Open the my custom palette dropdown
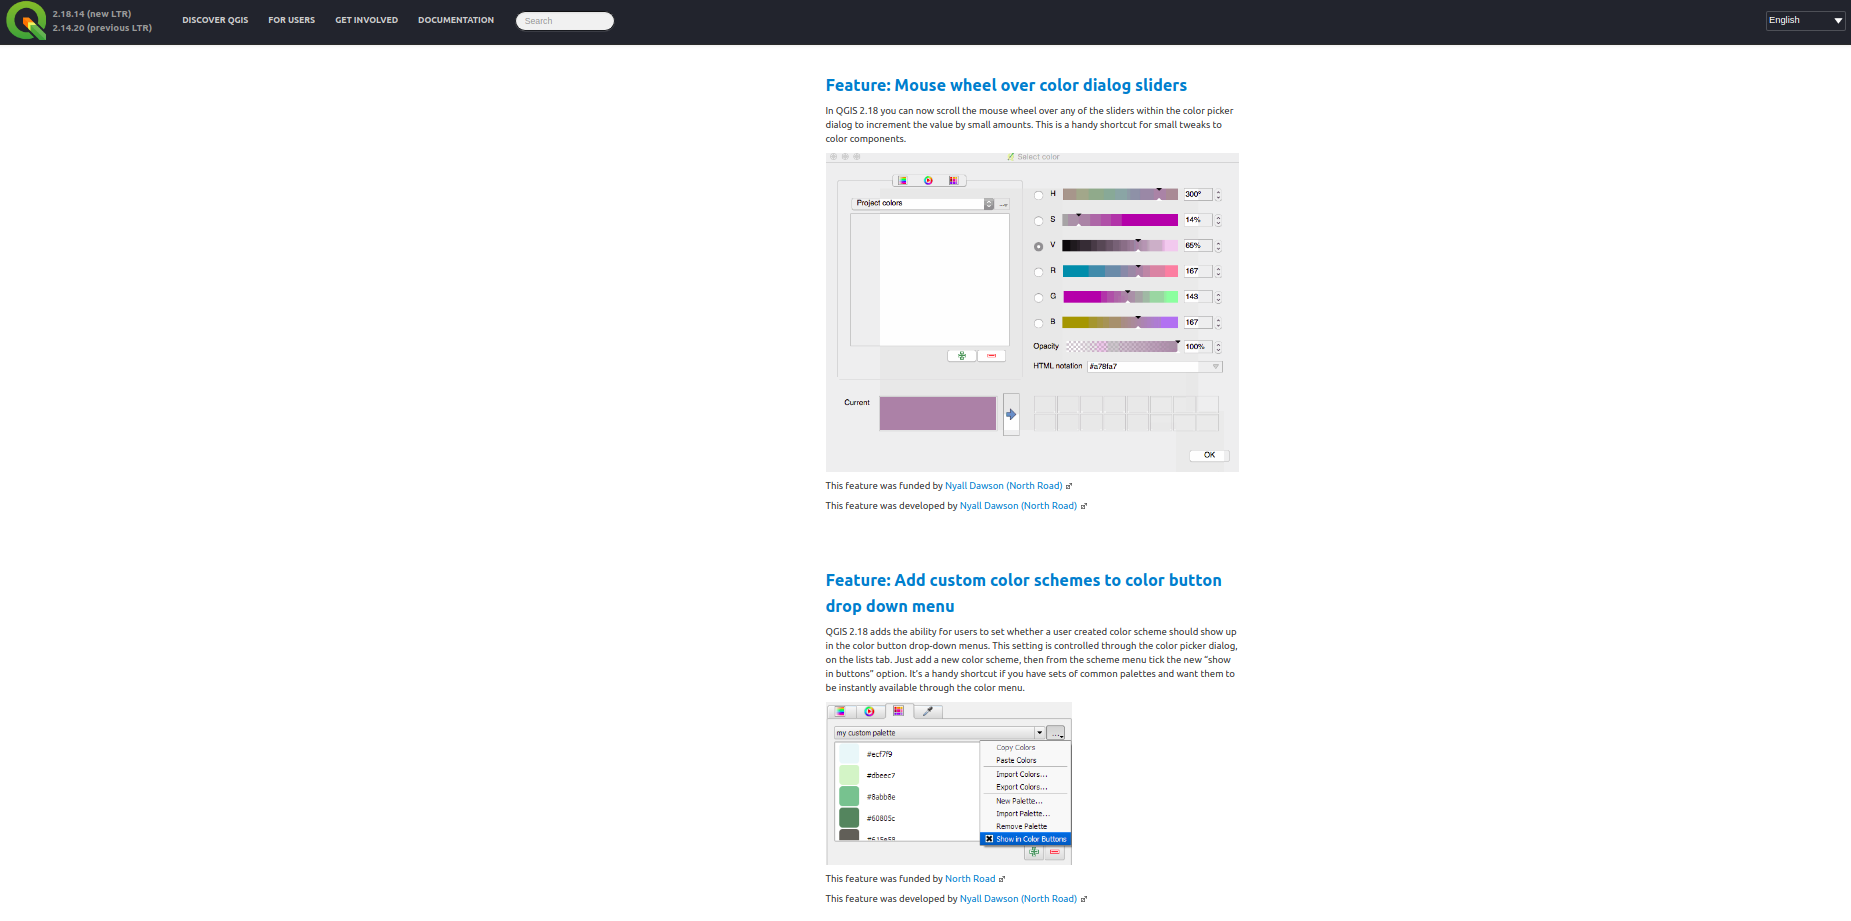1851x921 pixels. [x=939, y=733]
